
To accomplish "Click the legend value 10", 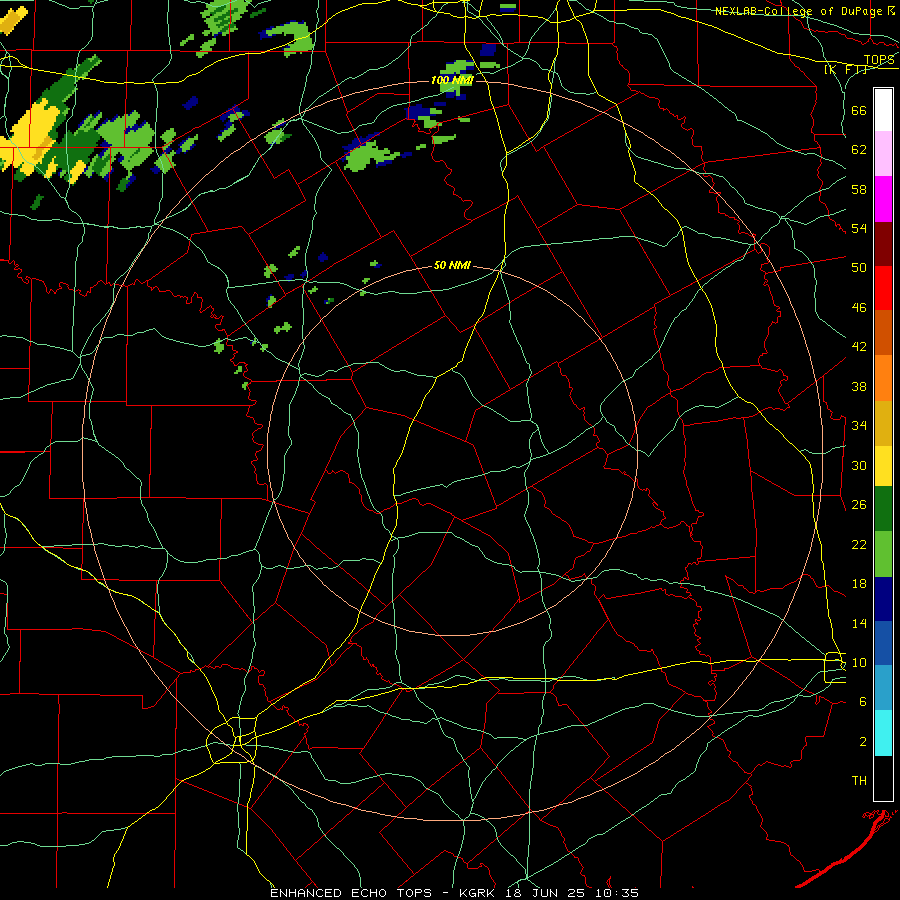I will point(859,663).
